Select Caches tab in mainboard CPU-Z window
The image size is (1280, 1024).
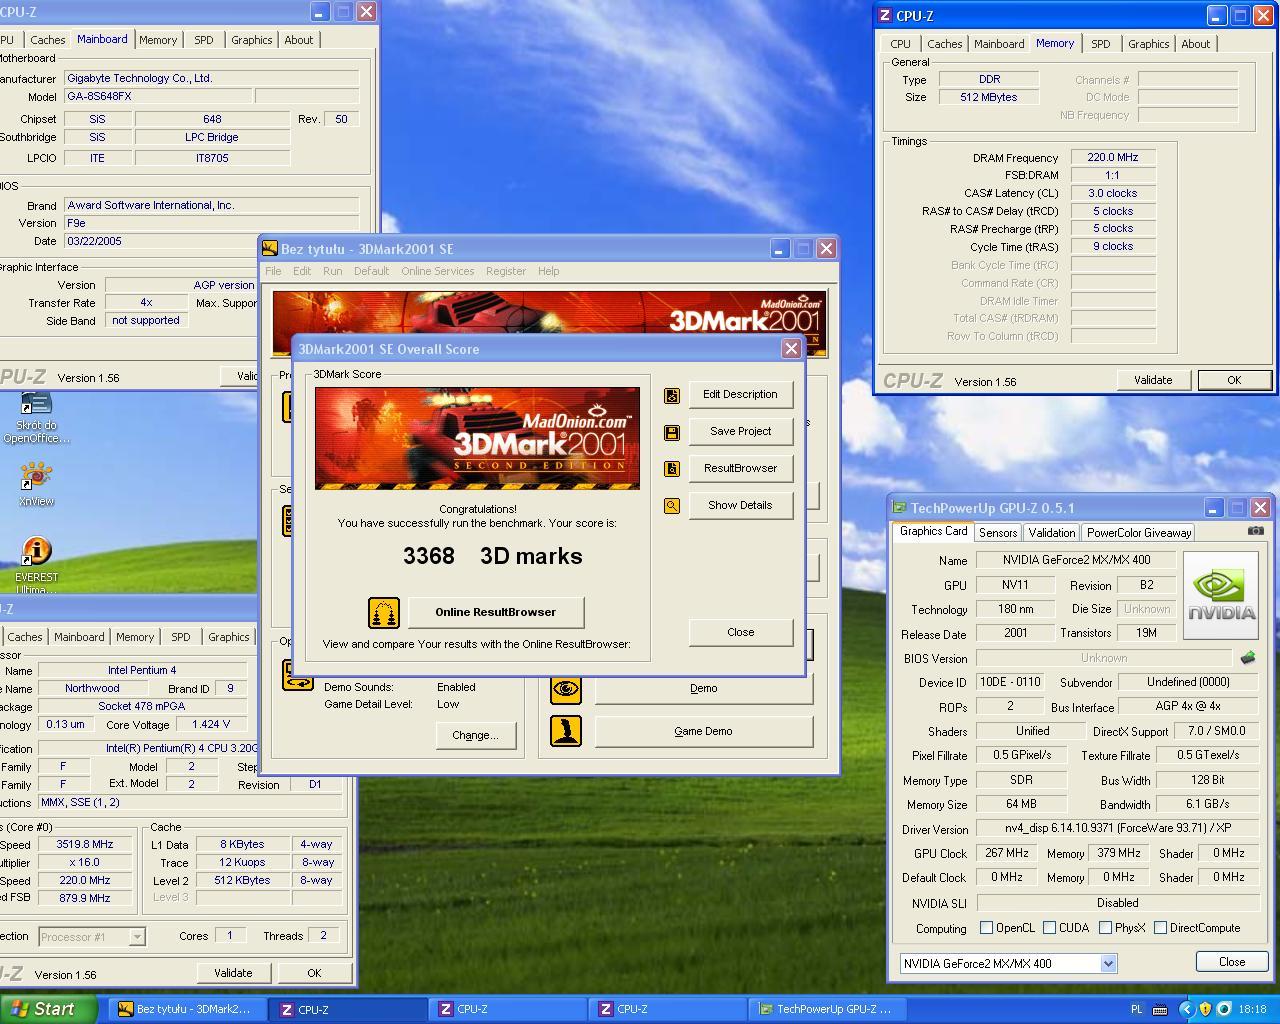[47, 40]
